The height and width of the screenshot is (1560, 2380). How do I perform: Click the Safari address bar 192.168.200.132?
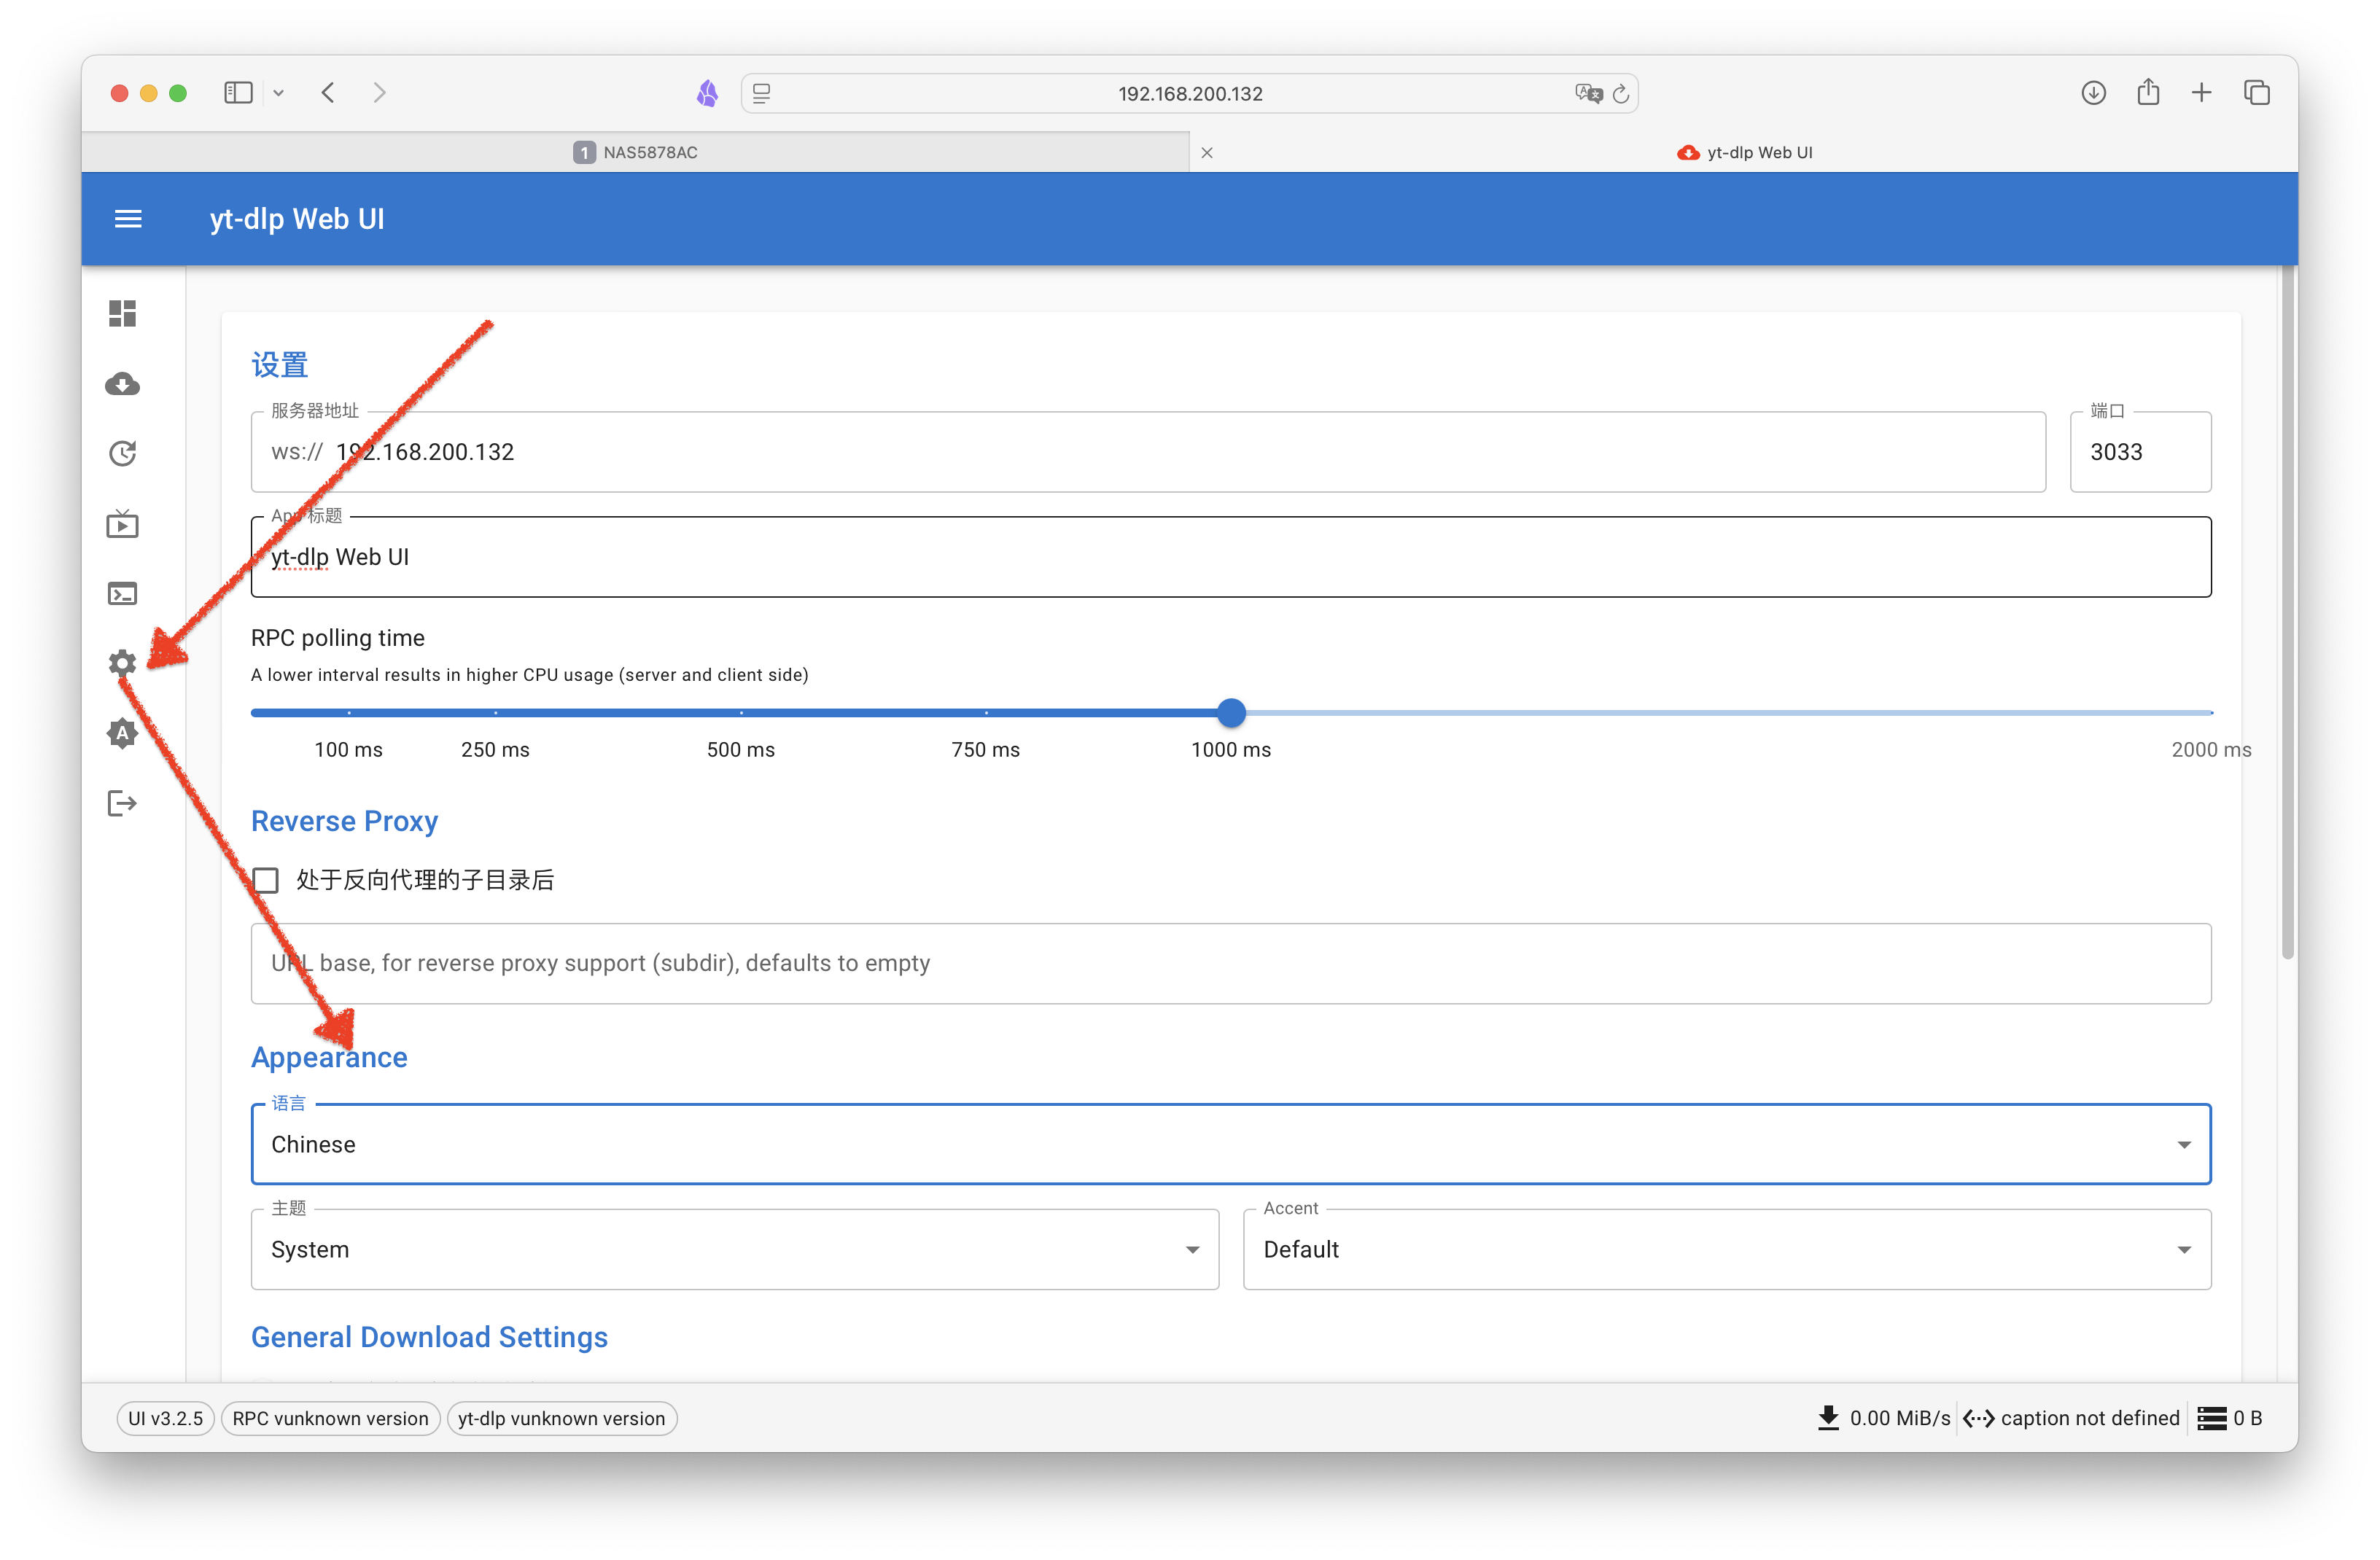click(1189, 94)
